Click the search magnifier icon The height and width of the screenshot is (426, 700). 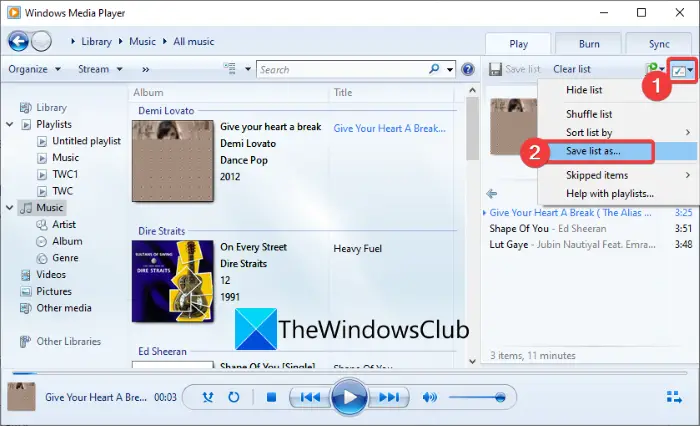pos(434,69)
